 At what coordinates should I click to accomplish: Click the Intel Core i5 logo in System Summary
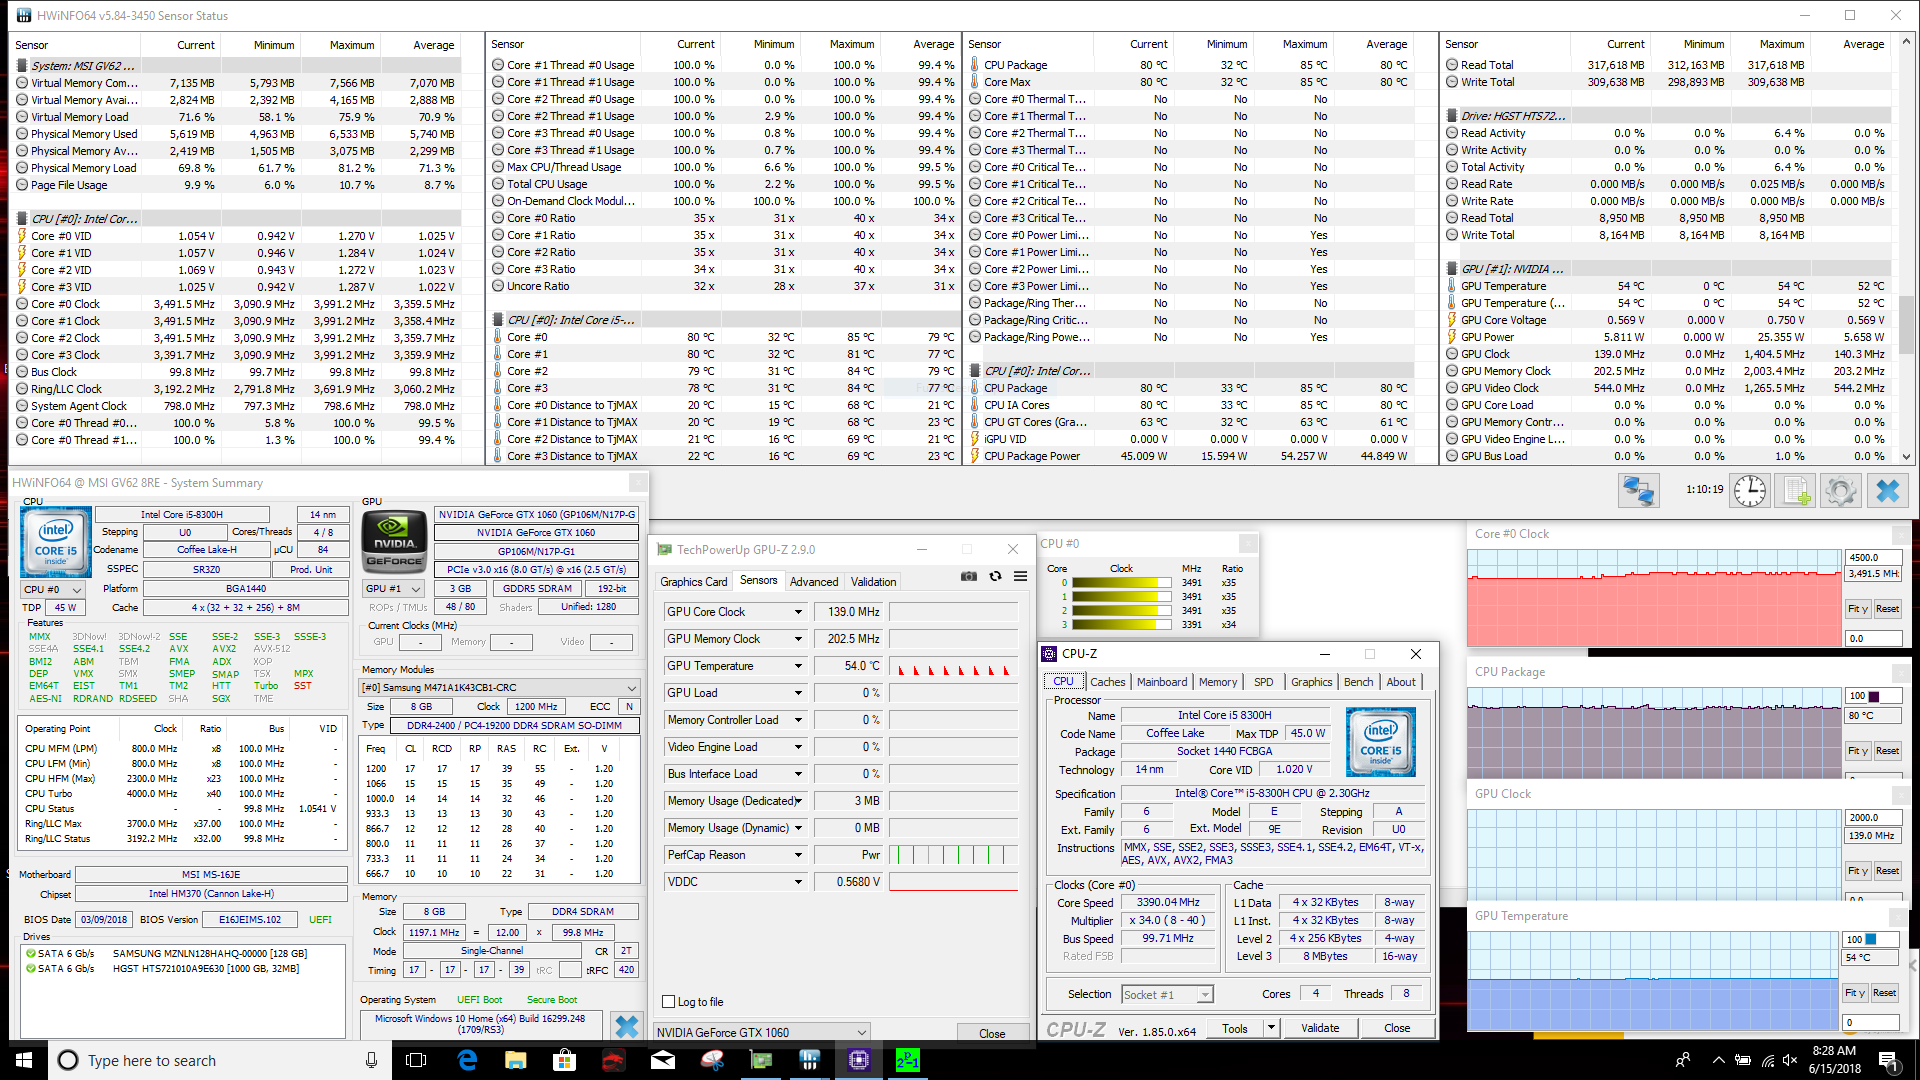coord(56,542)
